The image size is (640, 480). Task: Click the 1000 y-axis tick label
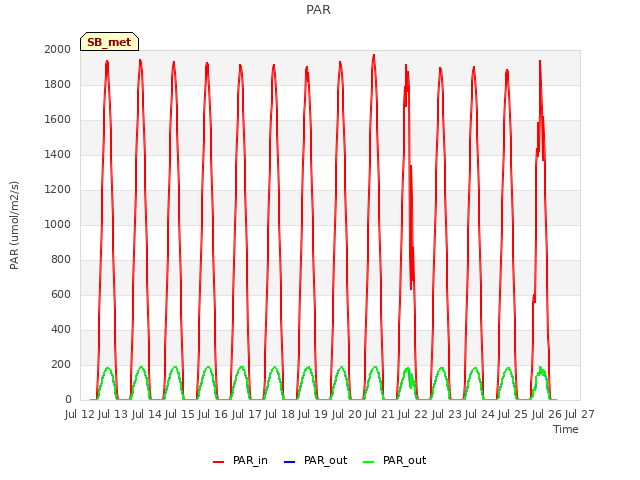tap(58, 224)
